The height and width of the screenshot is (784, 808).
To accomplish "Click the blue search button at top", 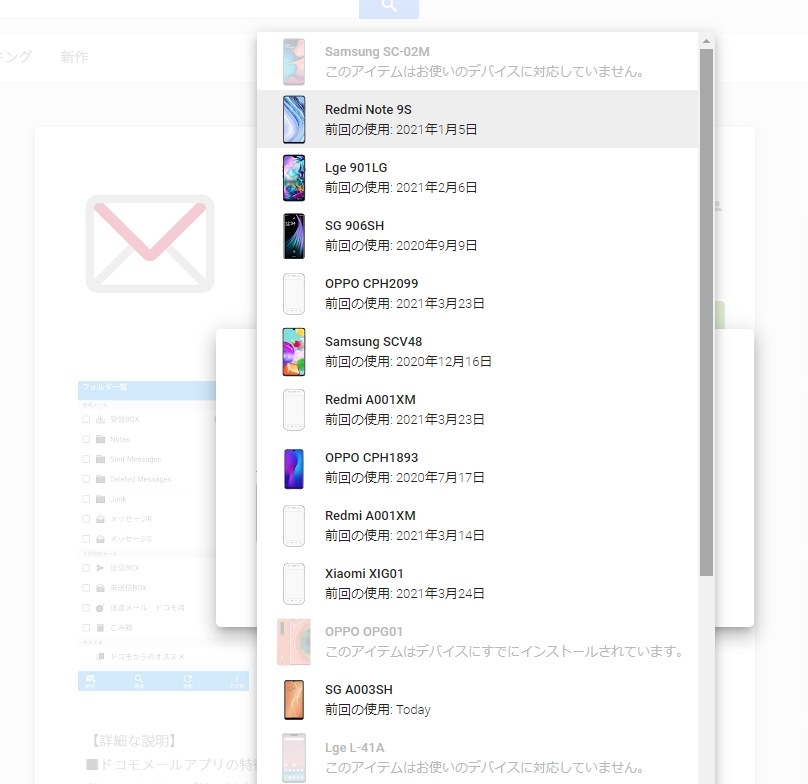I will [389, 9].
